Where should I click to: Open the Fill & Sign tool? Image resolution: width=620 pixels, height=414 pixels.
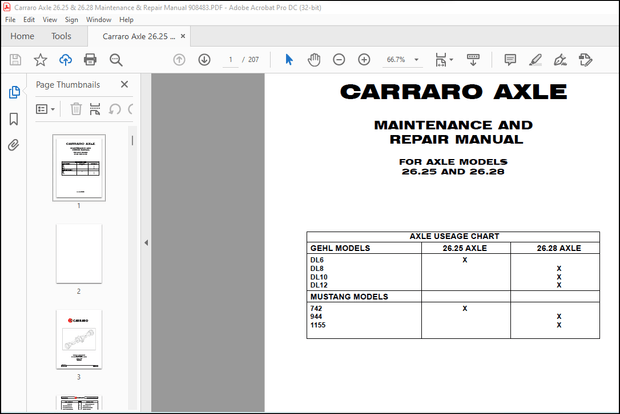[560, 60]
